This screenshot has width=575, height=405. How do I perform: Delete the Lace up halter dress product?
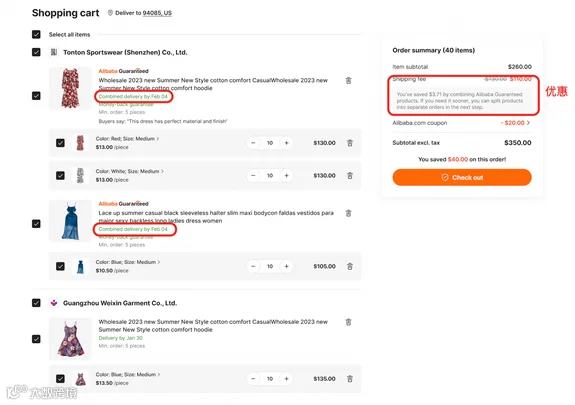click(x=348, y=213)
